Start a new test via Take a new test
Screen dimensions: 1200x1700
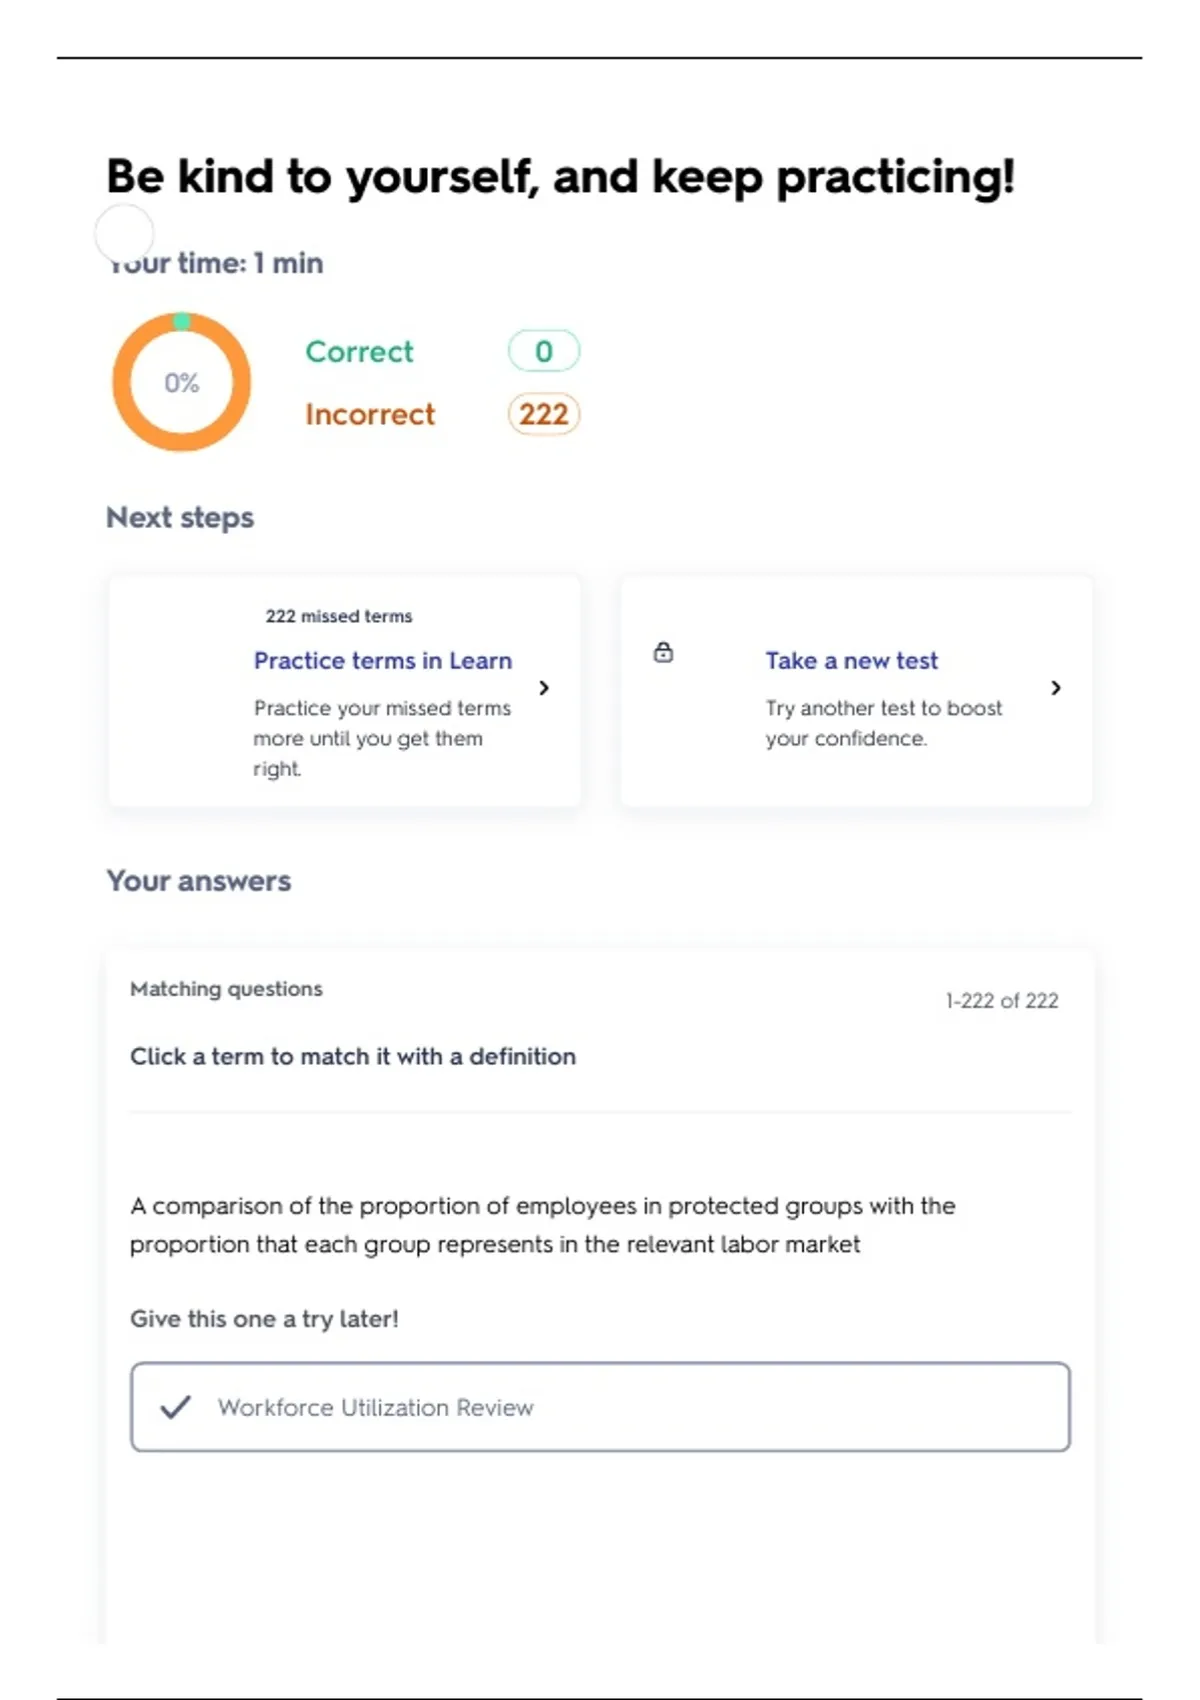[x=851, y=661]
